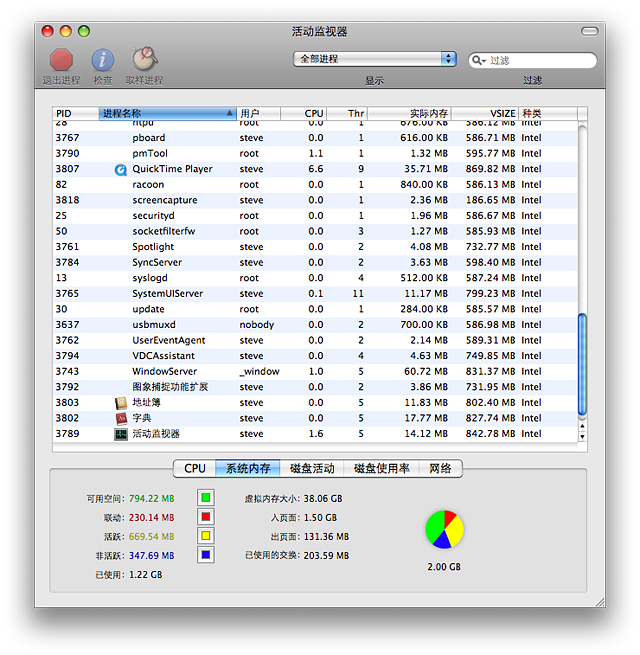Click the 35.71 MB memory value

tap(426, 169)
